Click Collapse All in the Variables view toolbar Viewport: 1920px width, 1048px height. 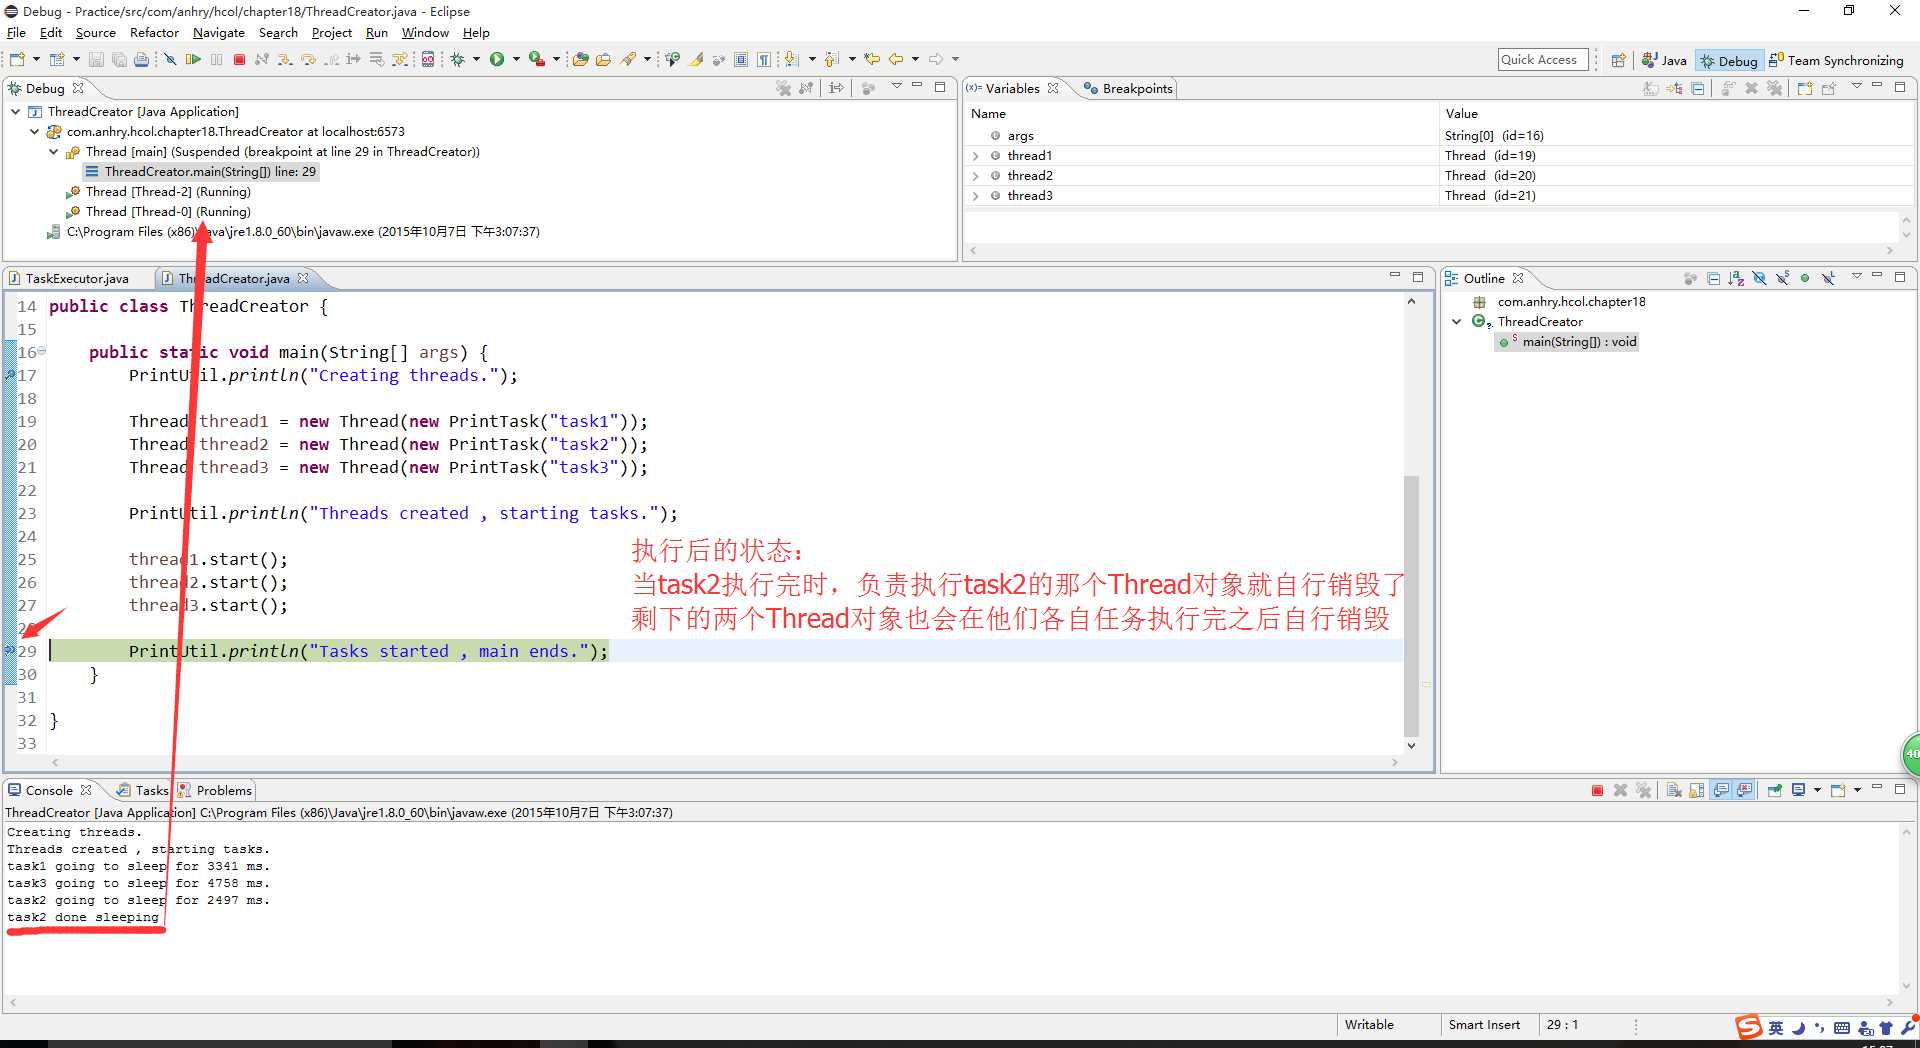1698,88
